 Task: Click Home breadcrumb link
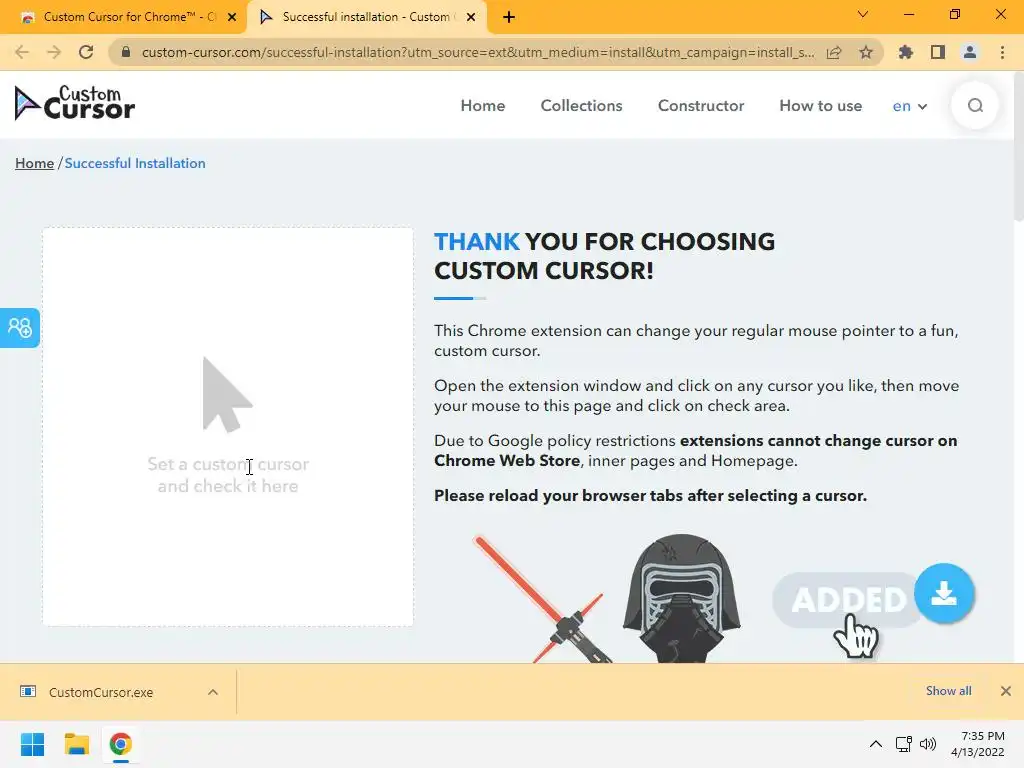tap(35, 163)
